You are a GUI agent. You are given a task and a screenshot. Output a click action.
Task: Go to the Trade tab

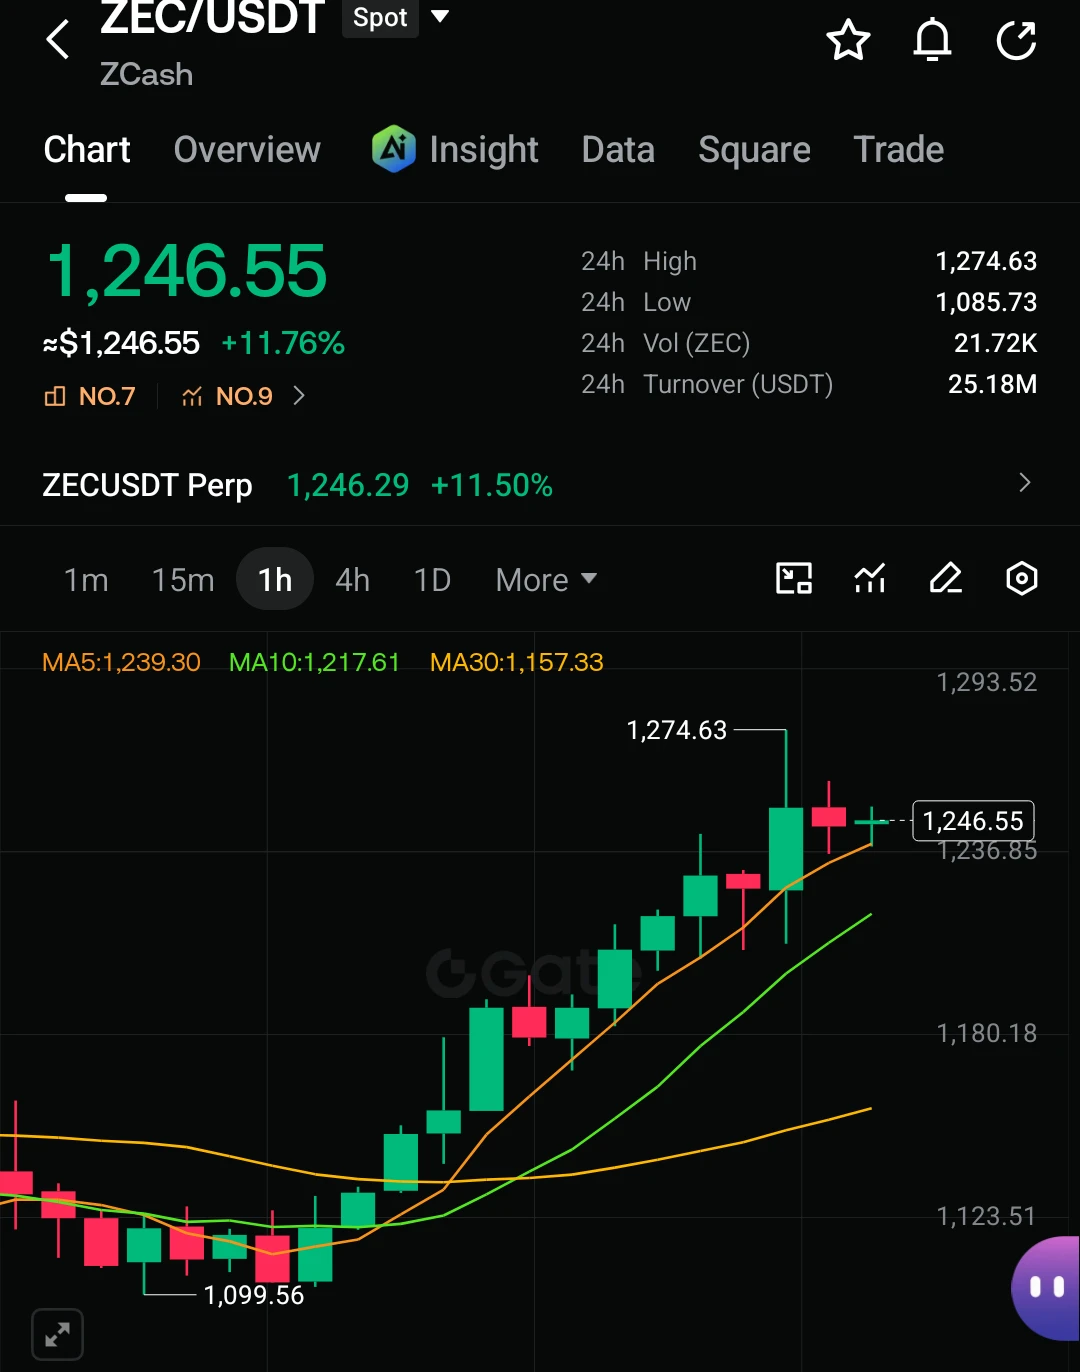tap(899, 150)
